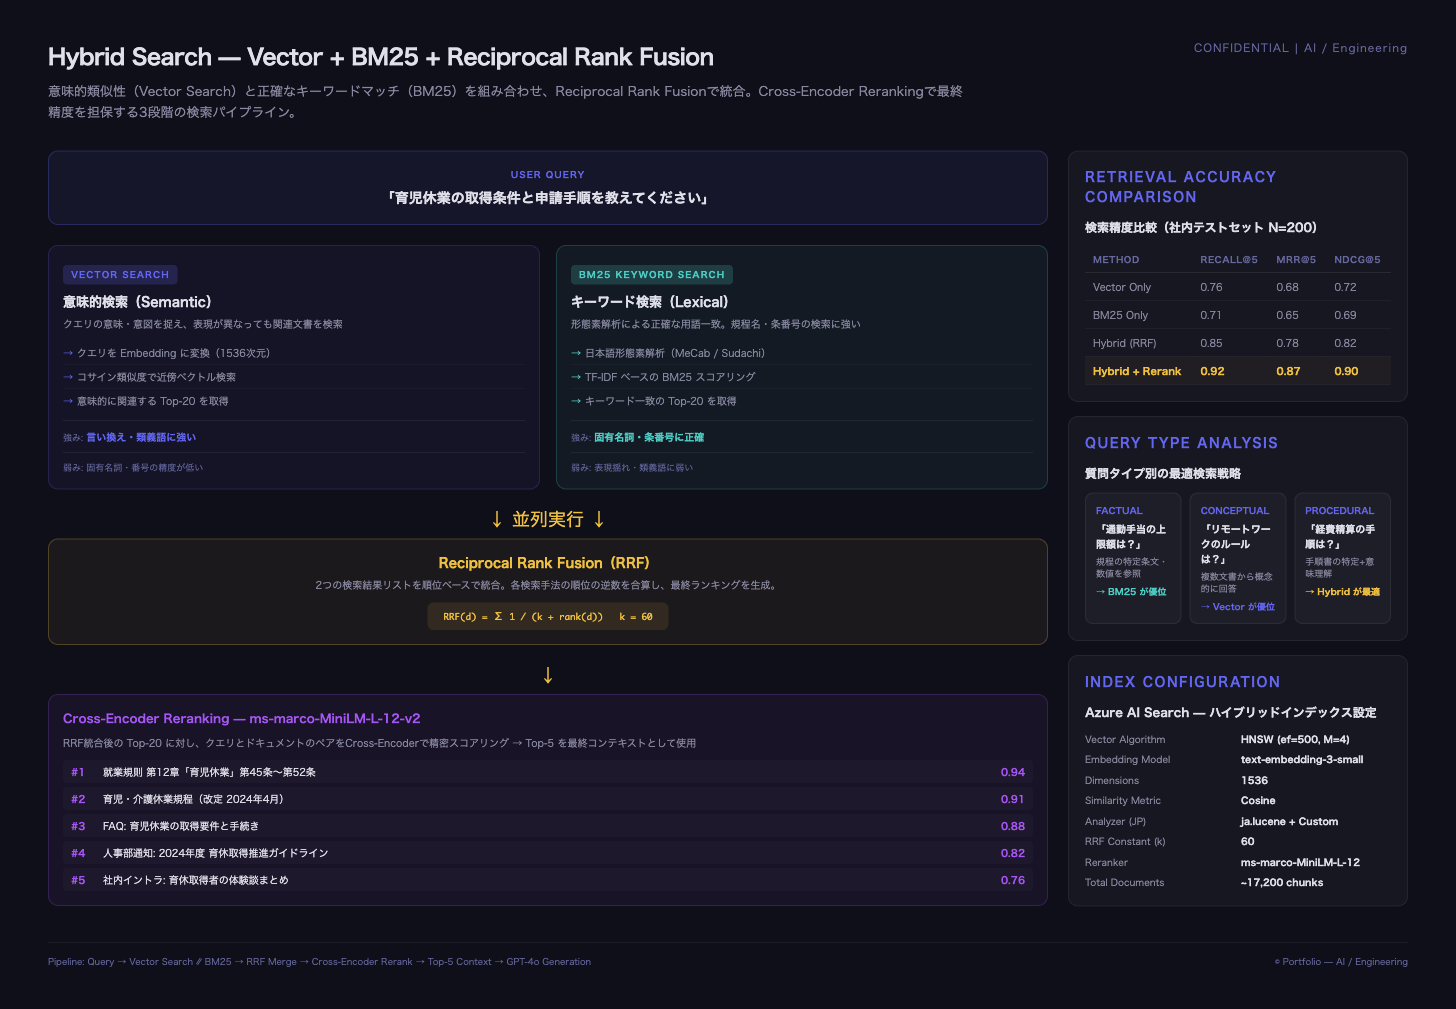Click the text-embedding-3-small model value

pyautogui.click(x=1301, y=760)
